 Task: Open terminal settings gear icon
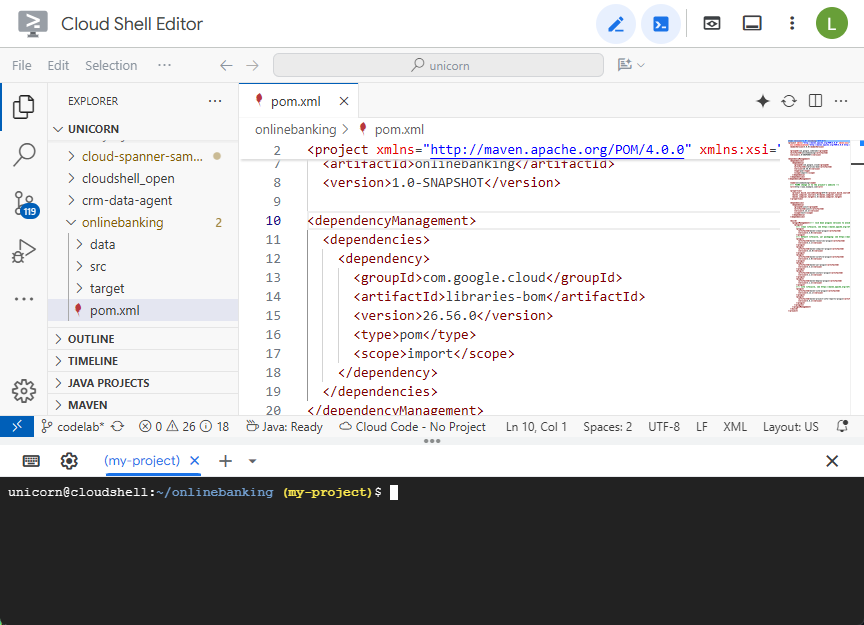coord(69,461)
